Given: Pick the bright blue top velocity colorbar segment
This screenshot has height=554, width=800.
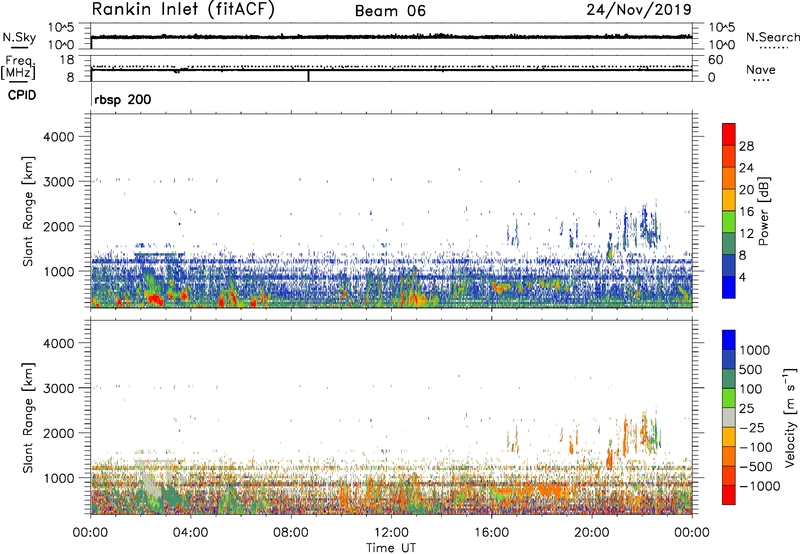Looking at the screenshot, I should click(x=729, y=340).
